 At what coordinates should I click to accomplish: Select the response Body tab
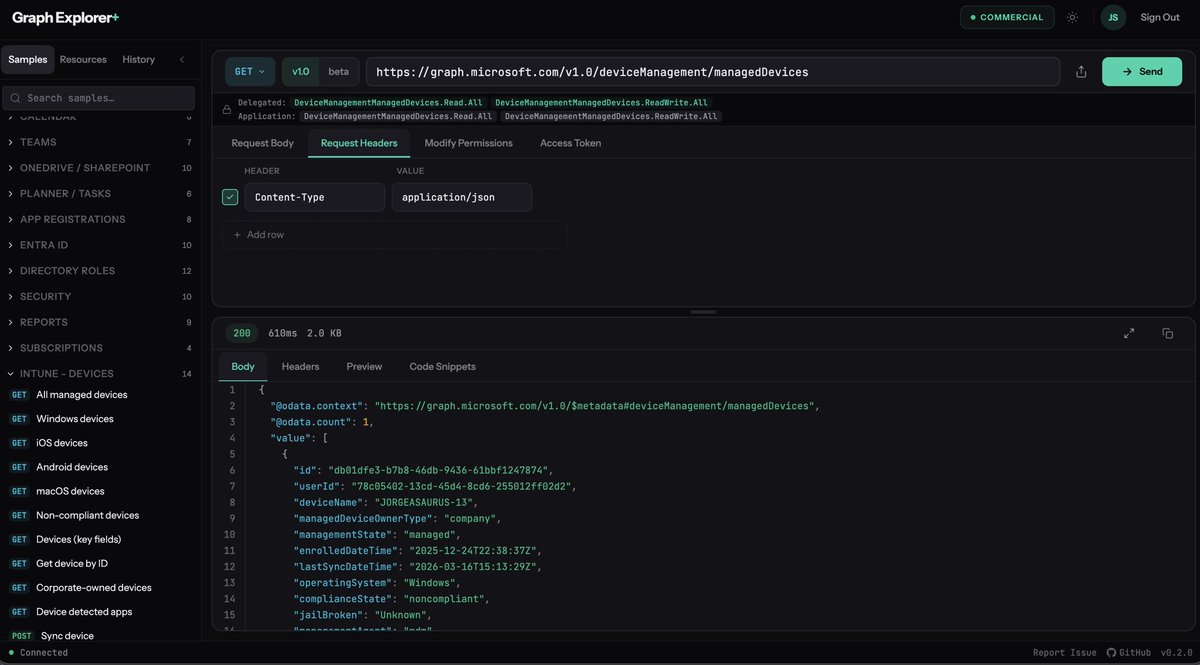[243, 367]
